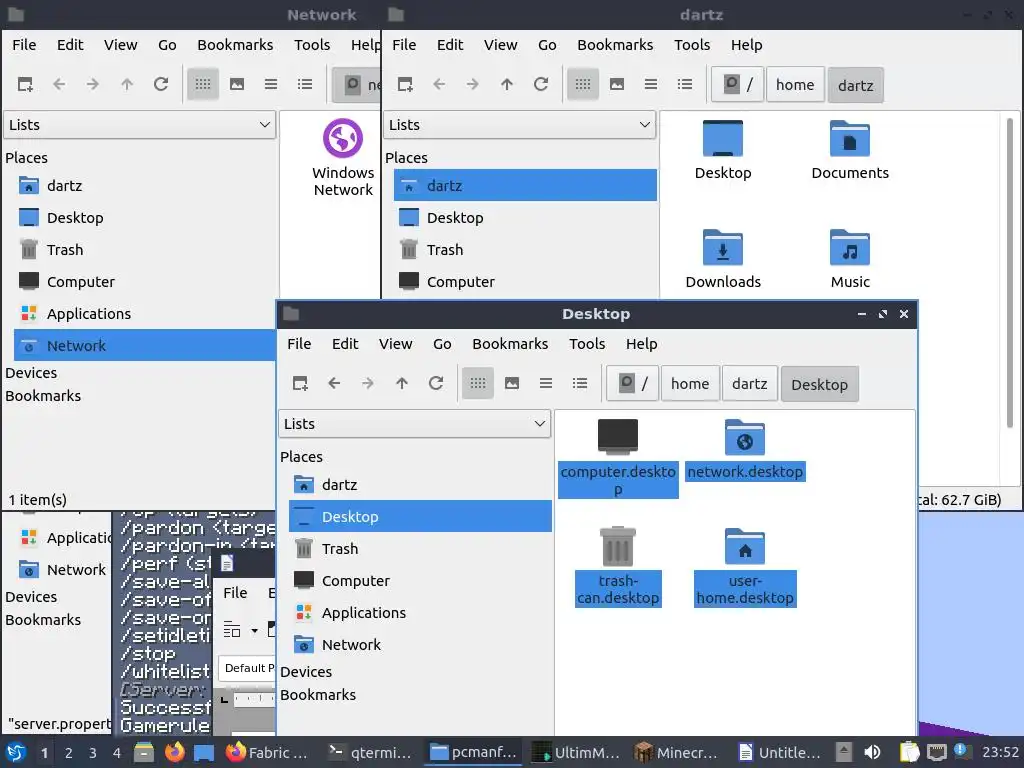Switch dartz window to thumbnail view

616,84
